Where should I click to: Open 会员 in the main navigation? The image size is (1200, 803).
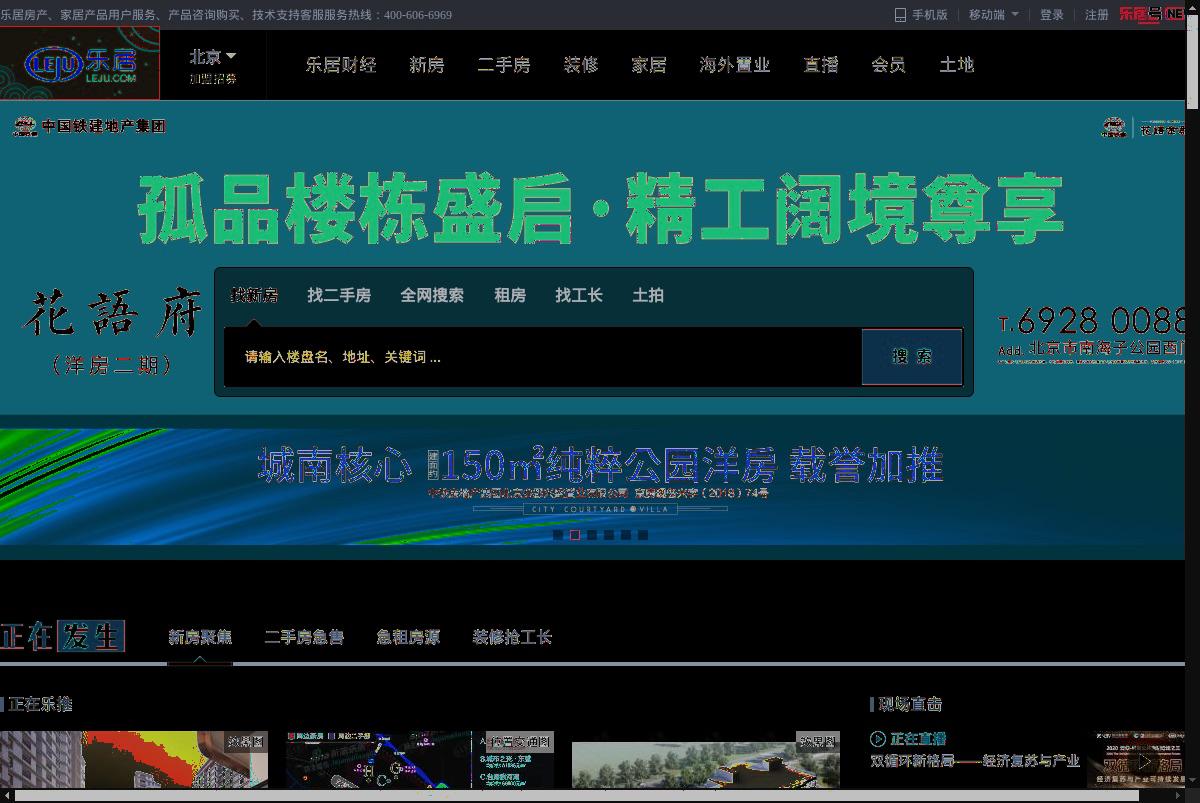coord(888,65)
